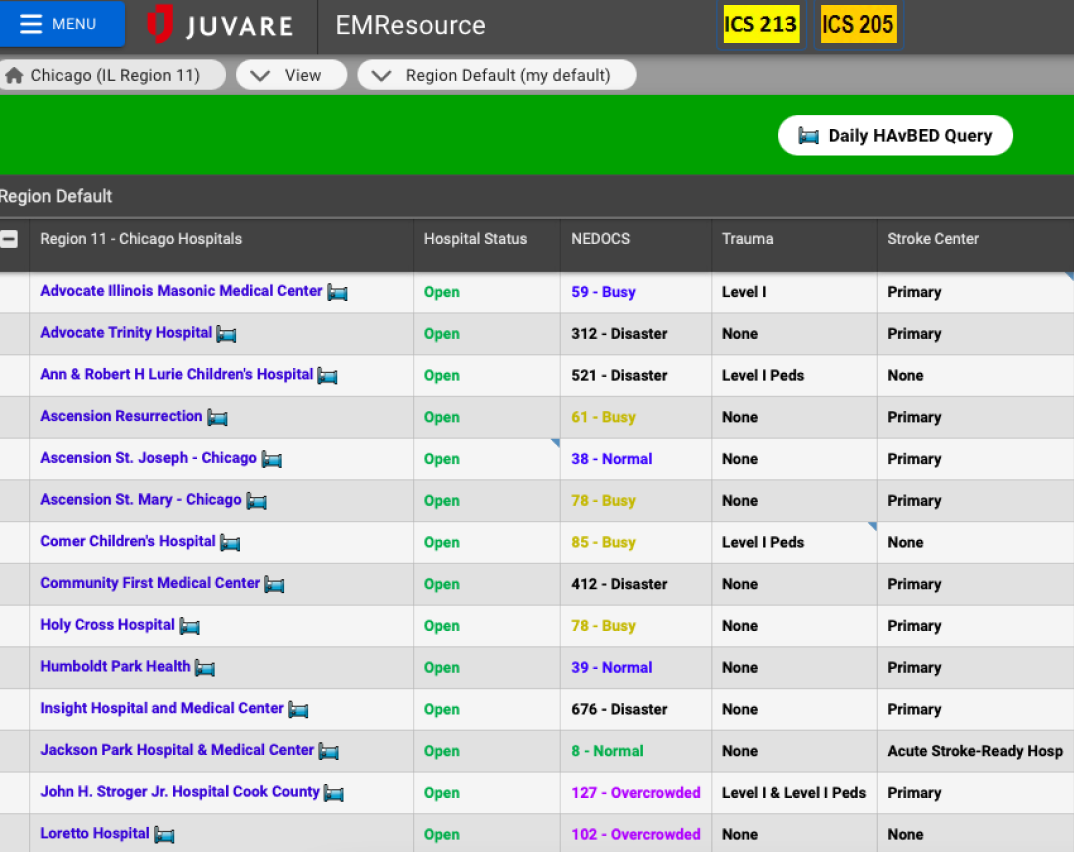The height and width of the screenshot is (852, 1074).
Task: Click bed icon beside Lurie Children's Hospital
Action: [x=327, y=376]
